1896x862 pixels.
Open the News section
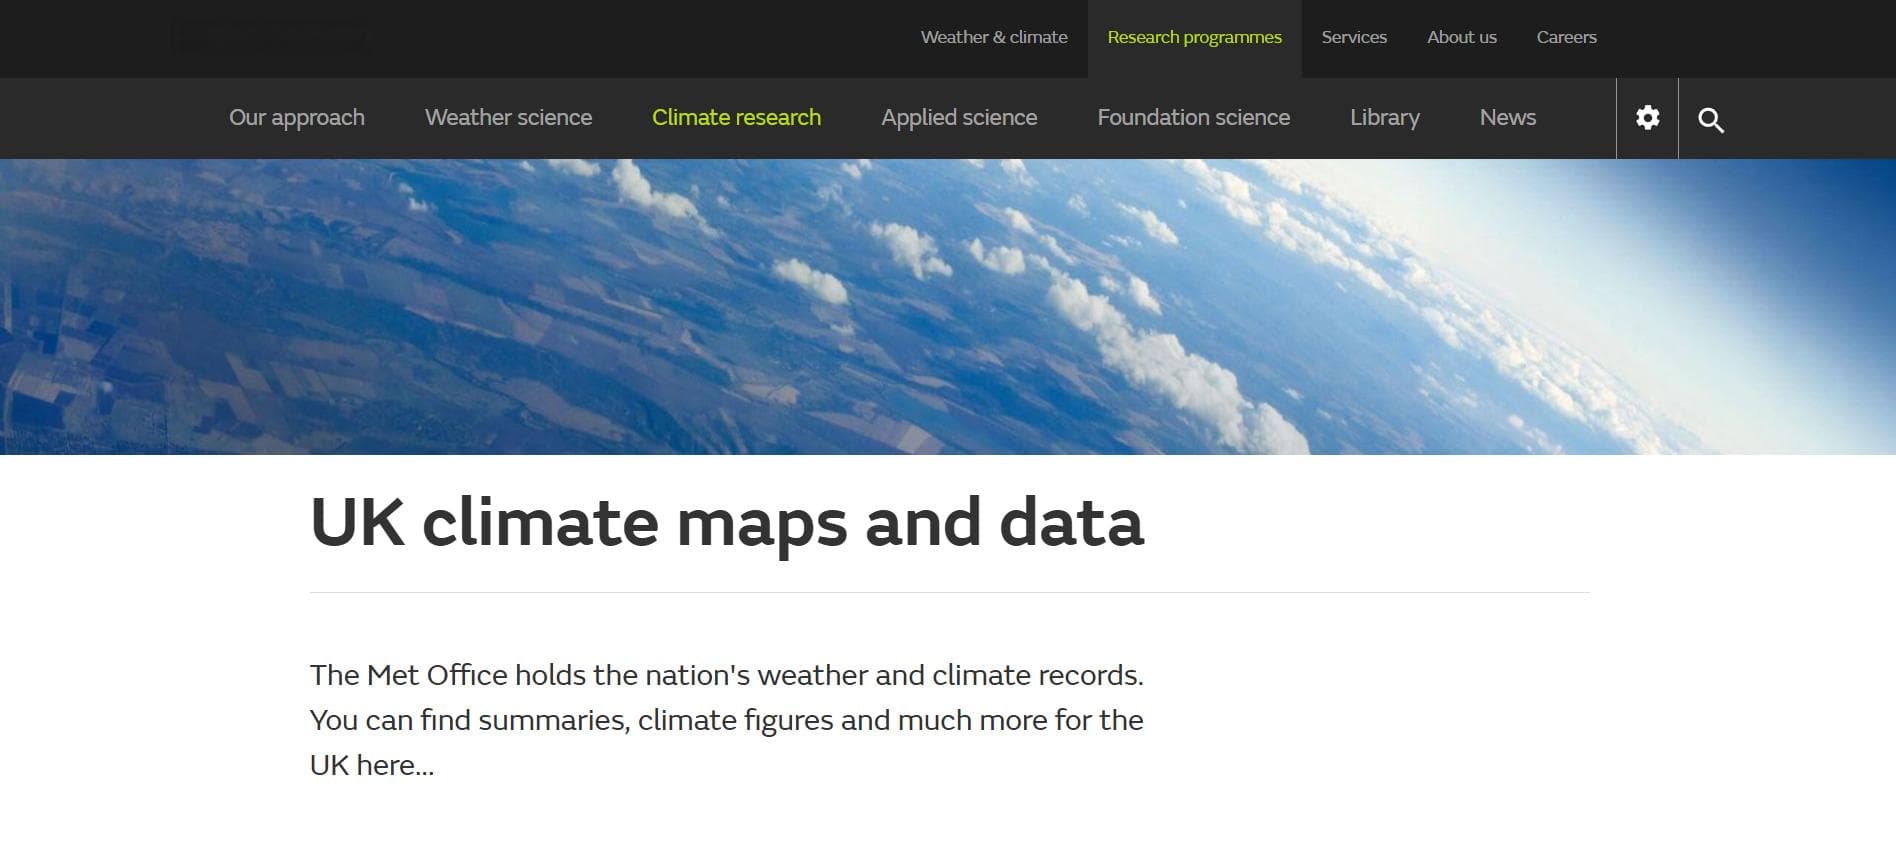pos(1507,118)
